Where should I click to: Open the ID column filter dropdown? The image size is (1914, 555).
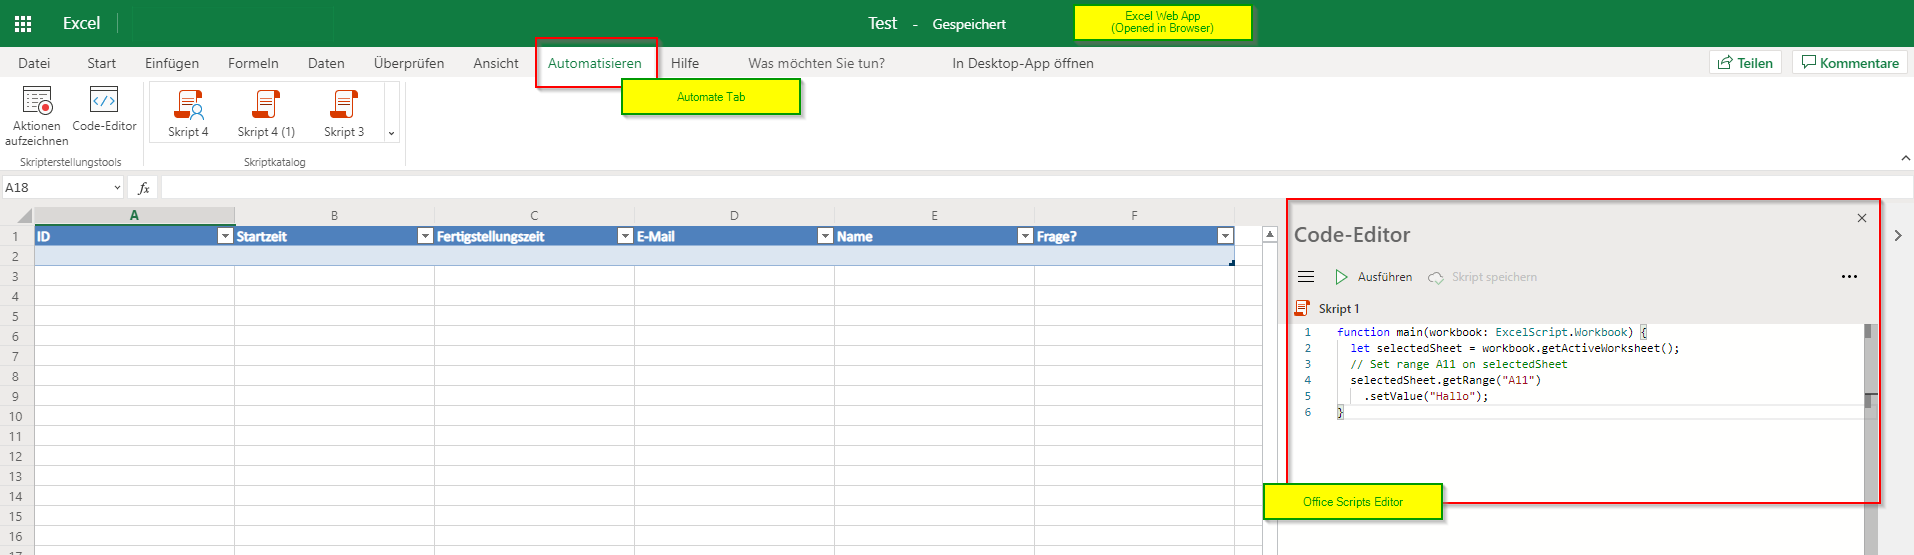click(225, 236)
